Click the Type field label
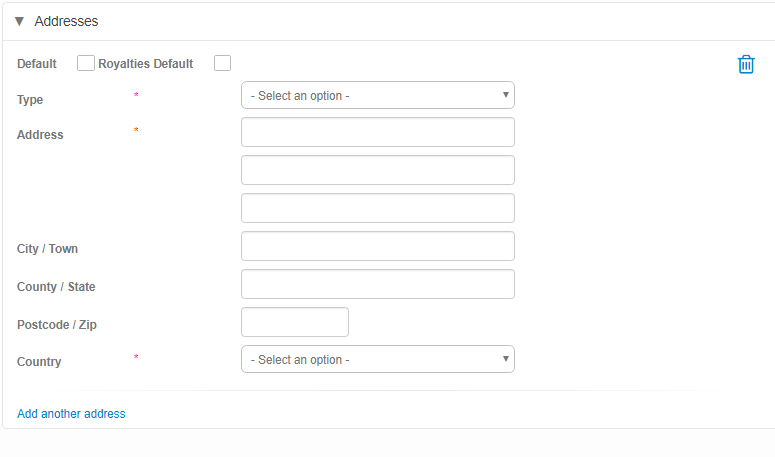This screenshot has height=457, width=775. (x=30, y=100)
